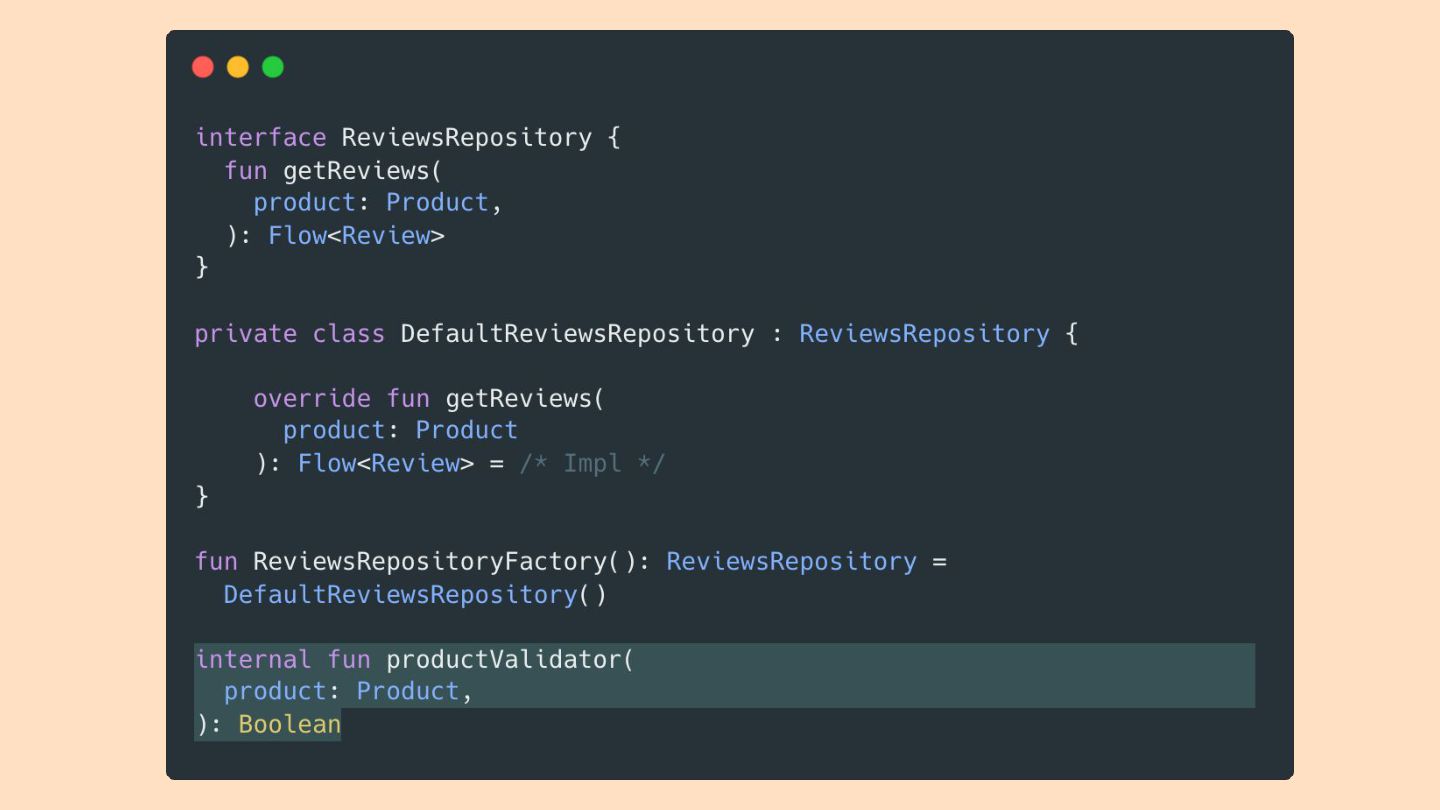
Task: Click the ReviewsRepository return type of the factory function
Action: coord(791,561)
